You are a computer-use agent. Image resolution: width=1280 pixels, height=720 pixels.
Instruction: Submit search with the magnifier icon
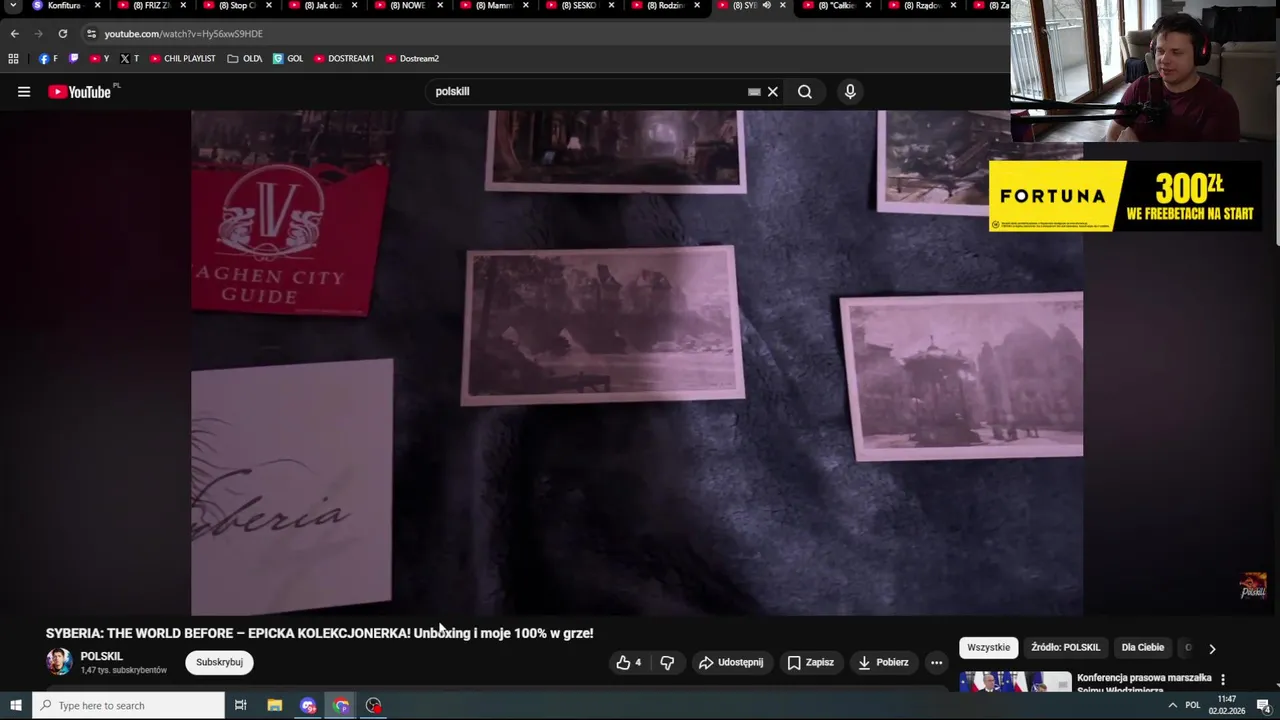pyautogui.click(x=805, y=92)
